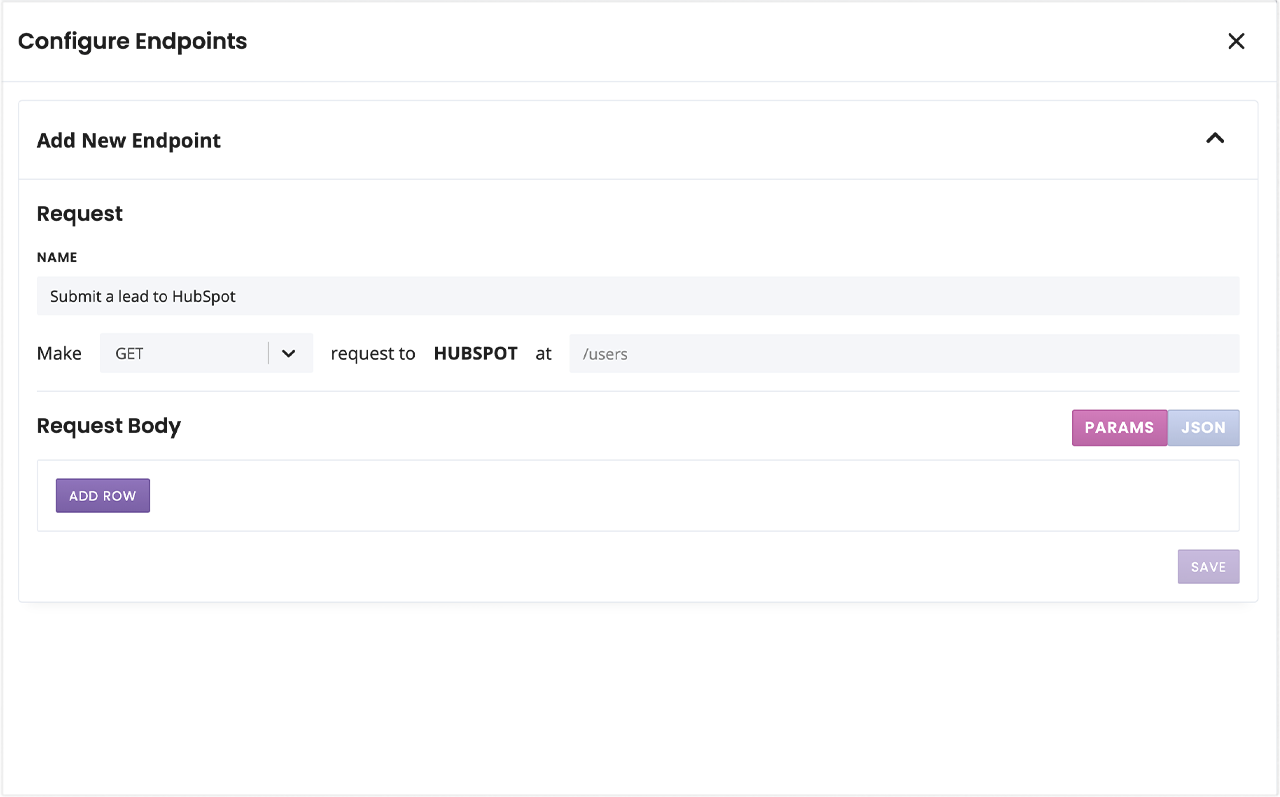Click the Configure Endpoints title
The width and height of the screenshot is (1280, 797).
[x=133, y=41]
